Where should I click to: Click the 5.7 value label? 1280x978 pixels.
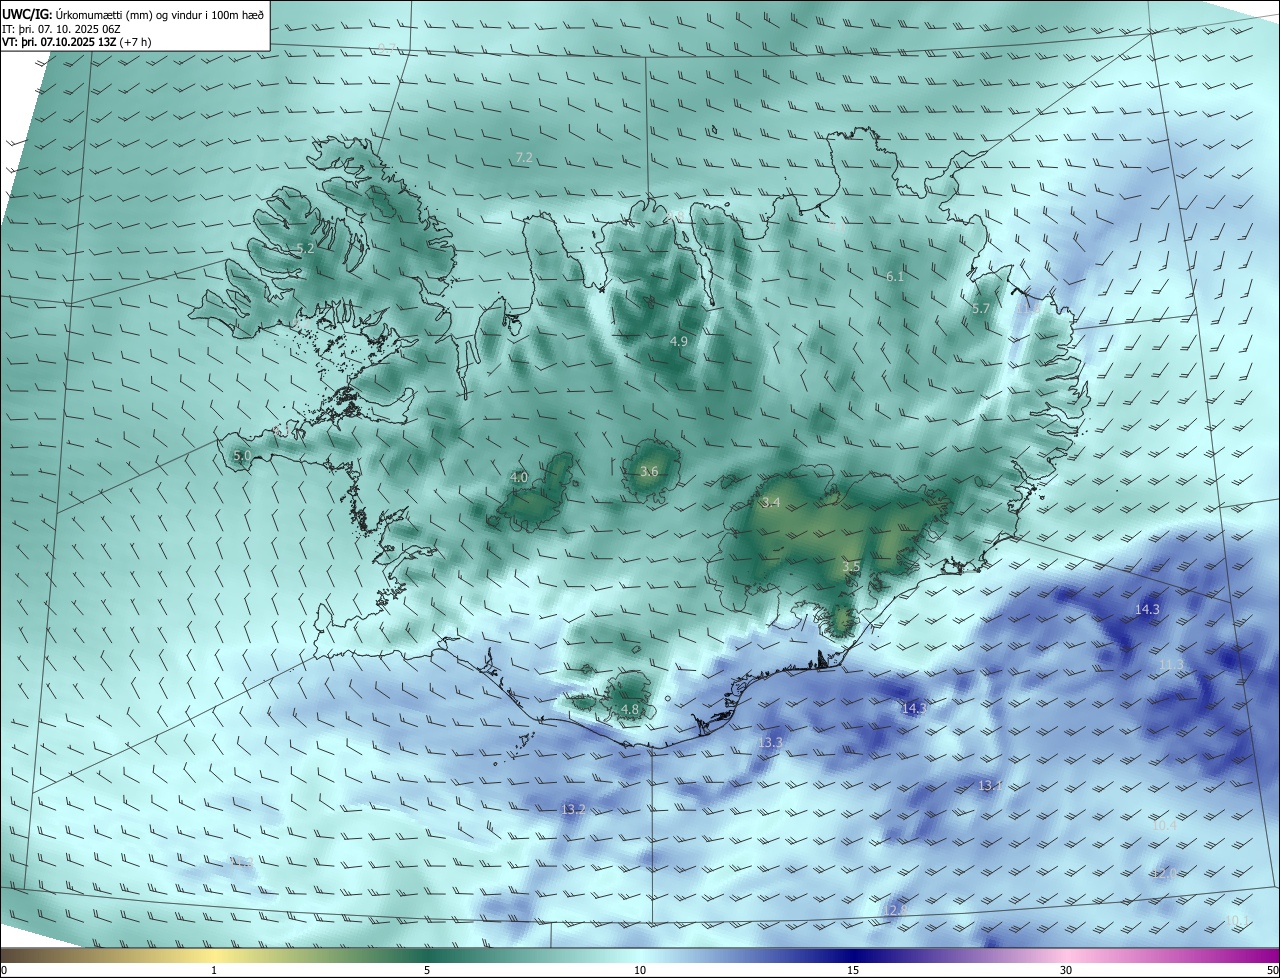pos(980,309)
